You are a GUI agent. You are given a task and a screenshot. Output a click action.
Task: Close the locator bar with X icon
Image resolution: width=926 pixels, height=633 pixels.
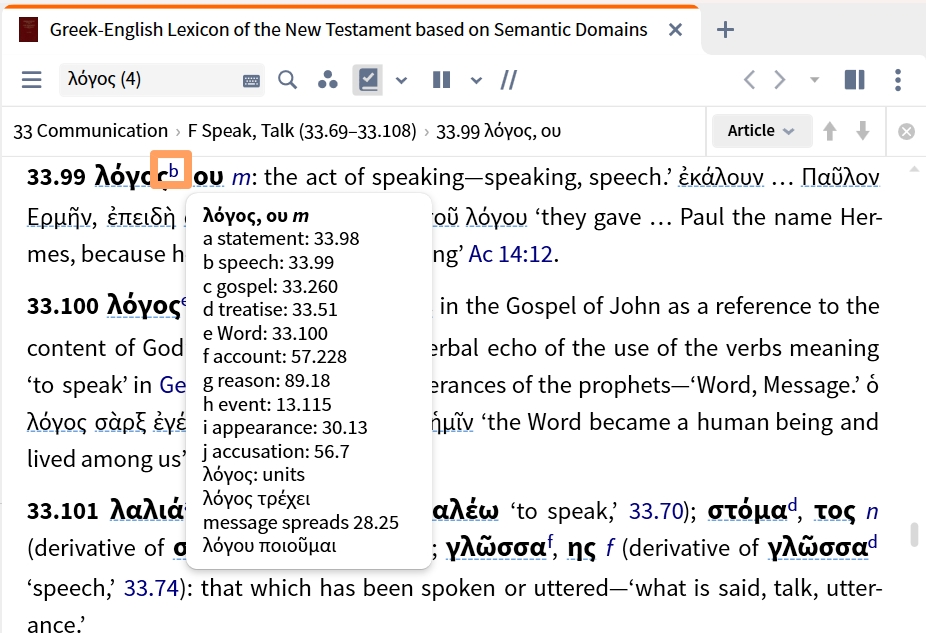click(907, 131)
